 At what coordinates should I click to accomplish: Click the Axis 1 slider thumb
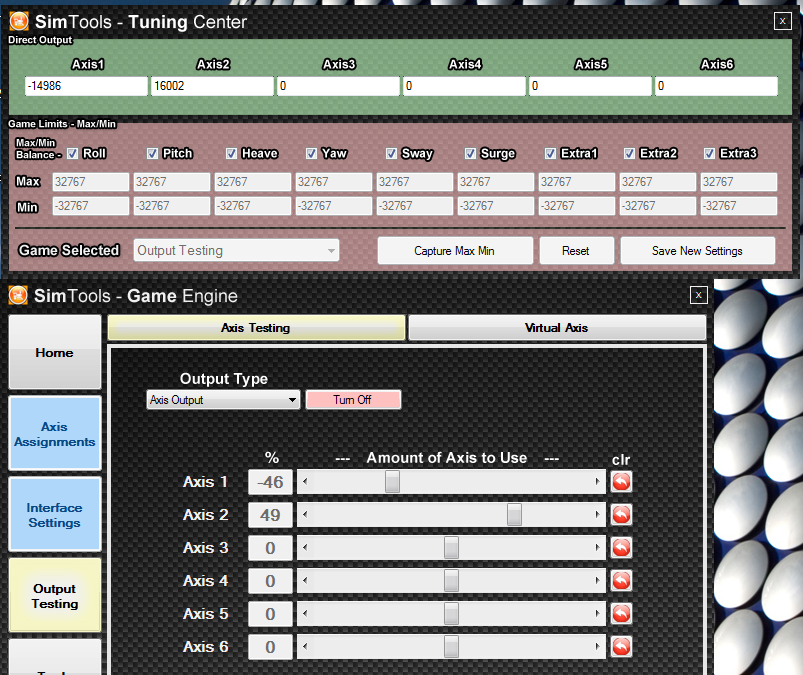click(x=392, y=482)
